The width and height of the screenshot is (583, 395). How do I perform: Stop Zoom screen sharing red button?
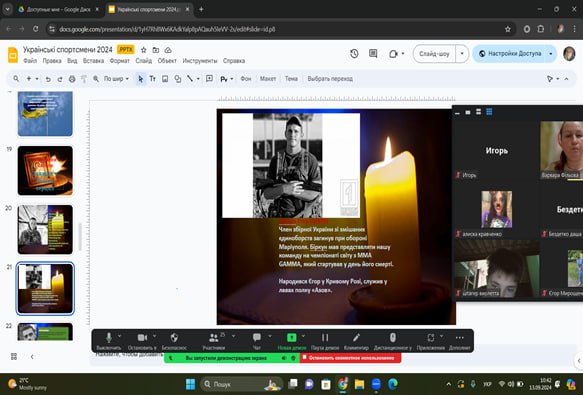[351, 358]
